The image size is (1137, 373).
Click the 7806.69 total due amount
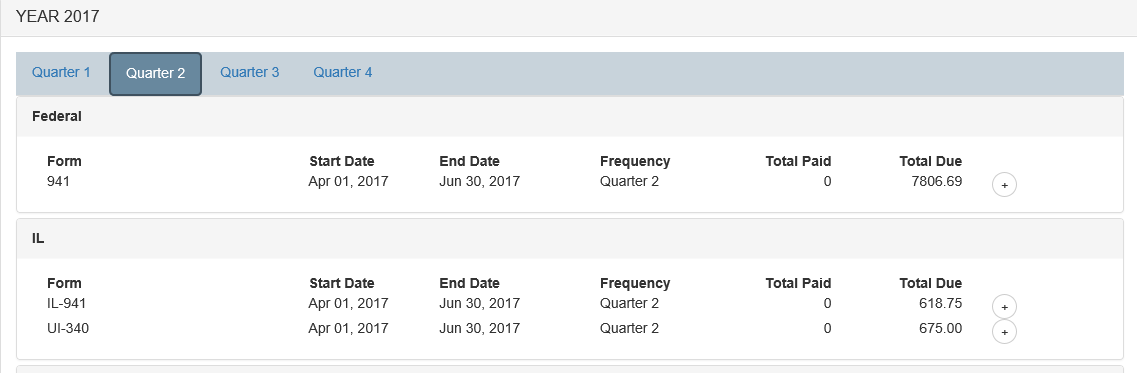(937, 181)
